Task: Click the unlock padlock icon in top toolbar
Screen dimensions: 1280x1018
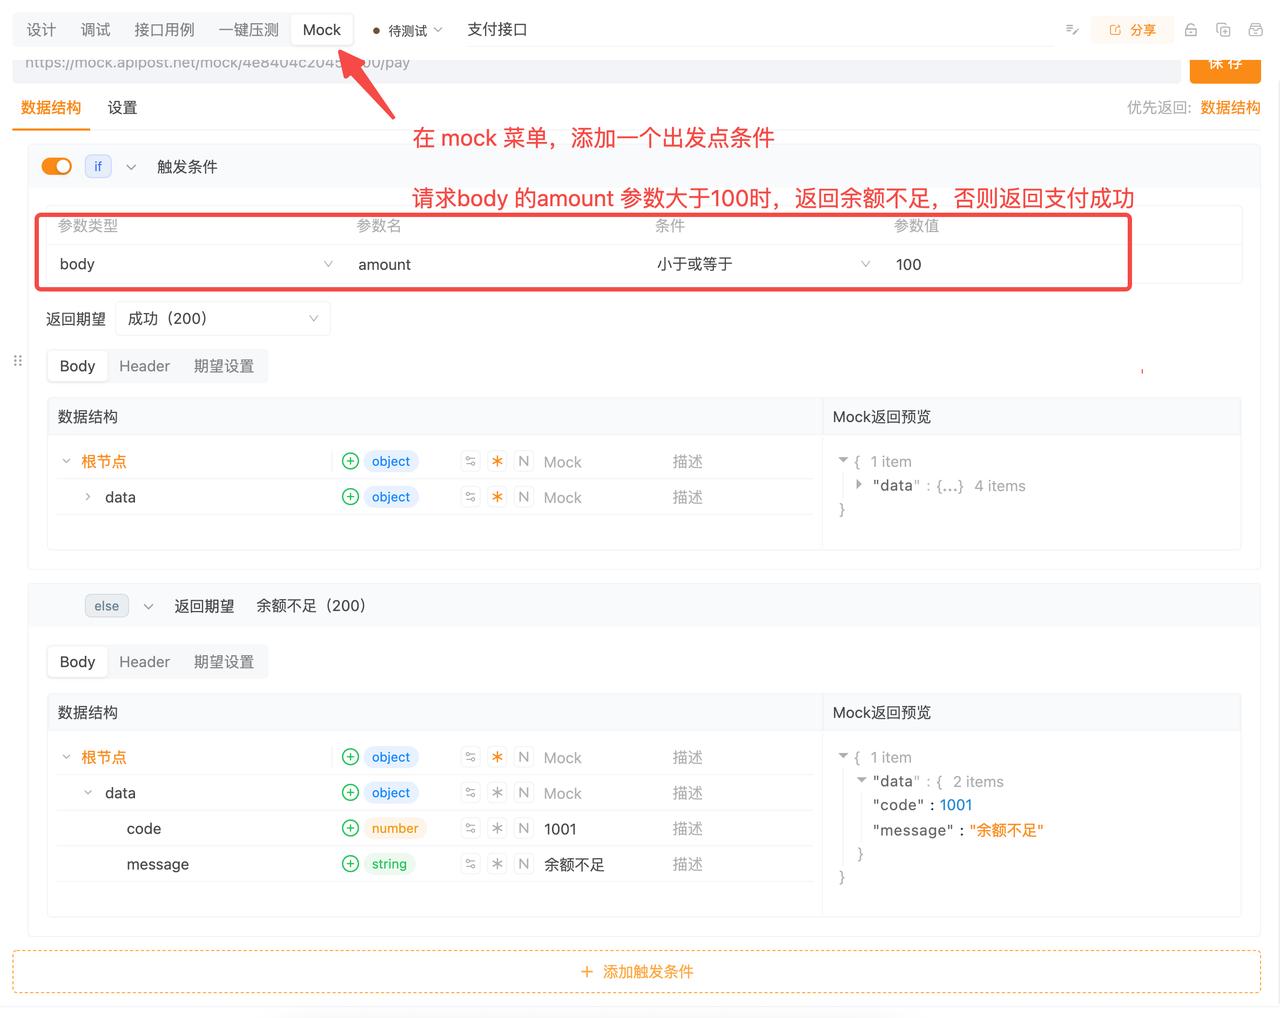Action: point(1190,30)
